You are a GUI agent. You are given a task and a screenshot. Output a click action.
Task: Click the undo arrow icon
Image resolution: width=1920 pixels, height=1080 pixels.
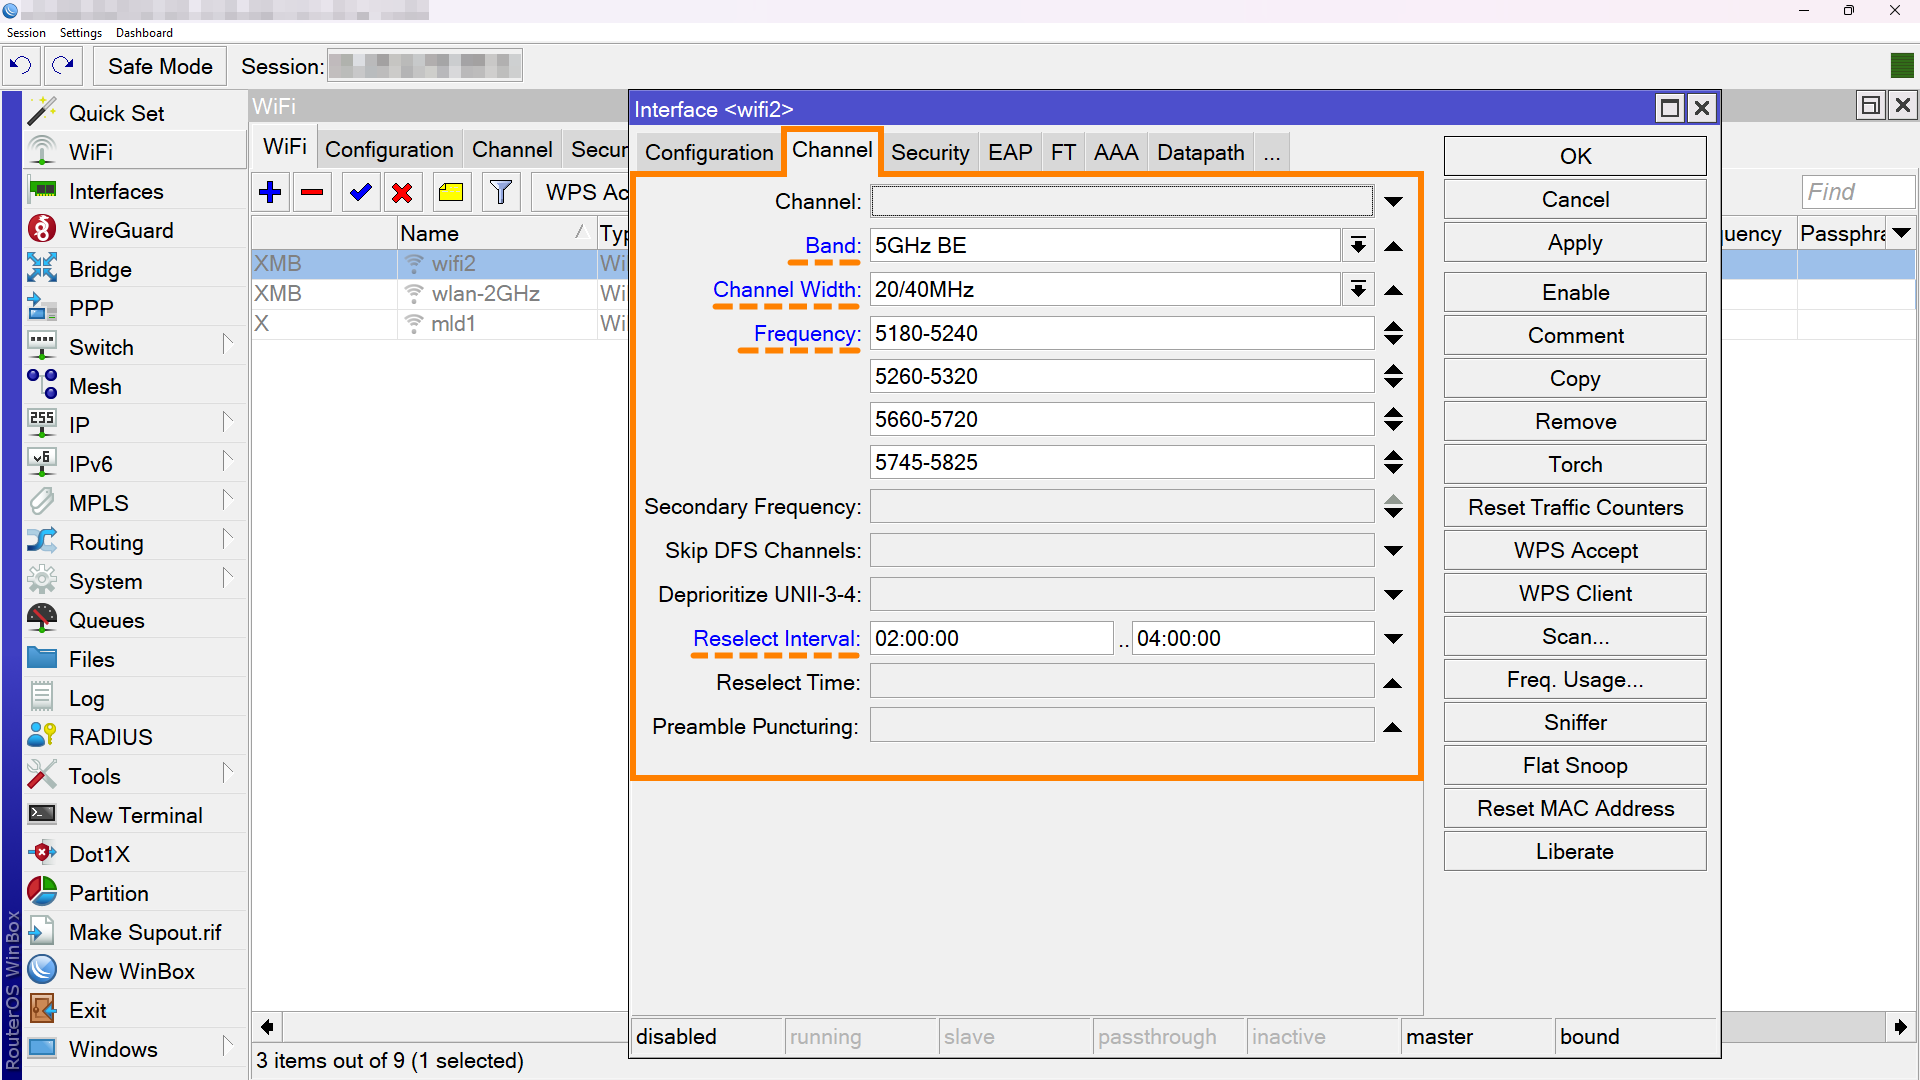click(21, 66)
